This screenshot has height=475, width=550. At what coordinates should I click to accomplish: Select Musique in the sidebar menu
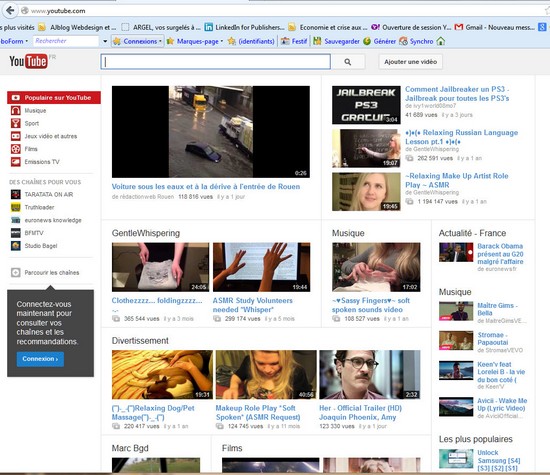(x=35, y=111)
